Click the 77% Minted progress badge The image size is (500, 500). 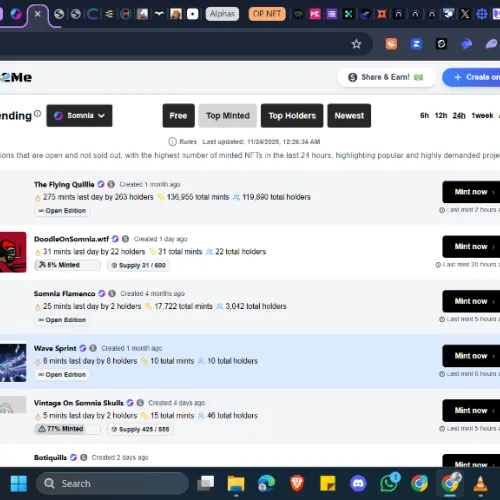67,429
